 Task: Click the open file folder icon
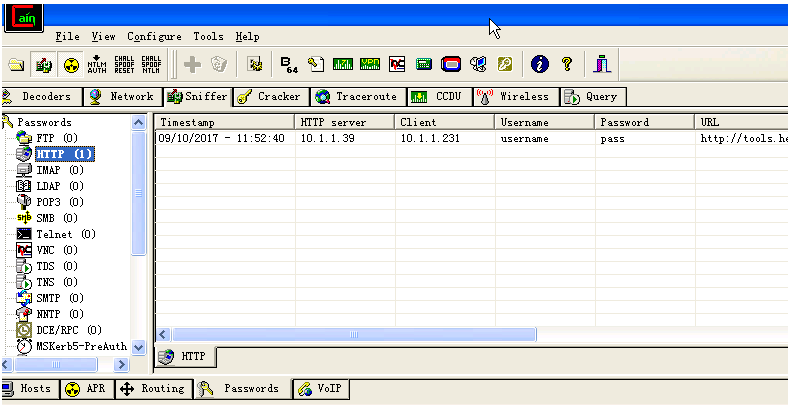pos(17,64)
